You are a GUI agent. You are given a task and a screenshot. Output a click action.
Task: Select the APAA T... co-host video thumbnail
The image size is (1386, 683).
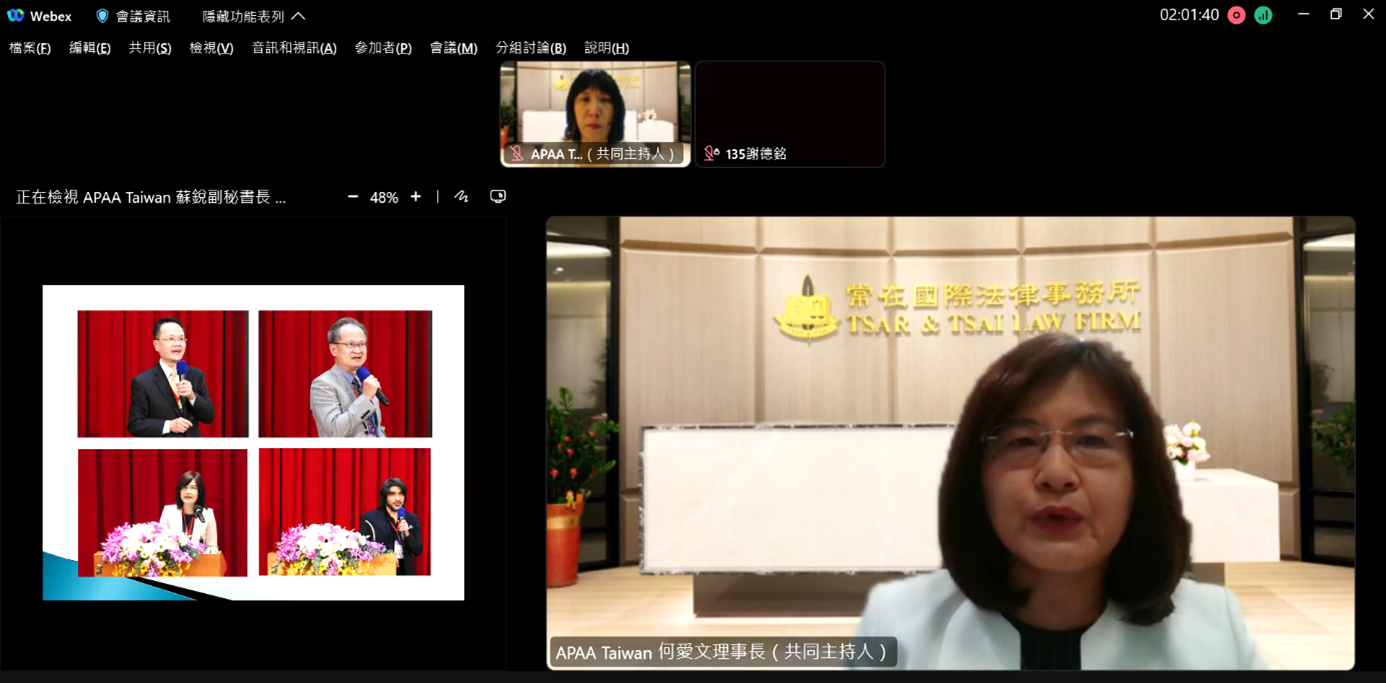click(x=595, y=114)
